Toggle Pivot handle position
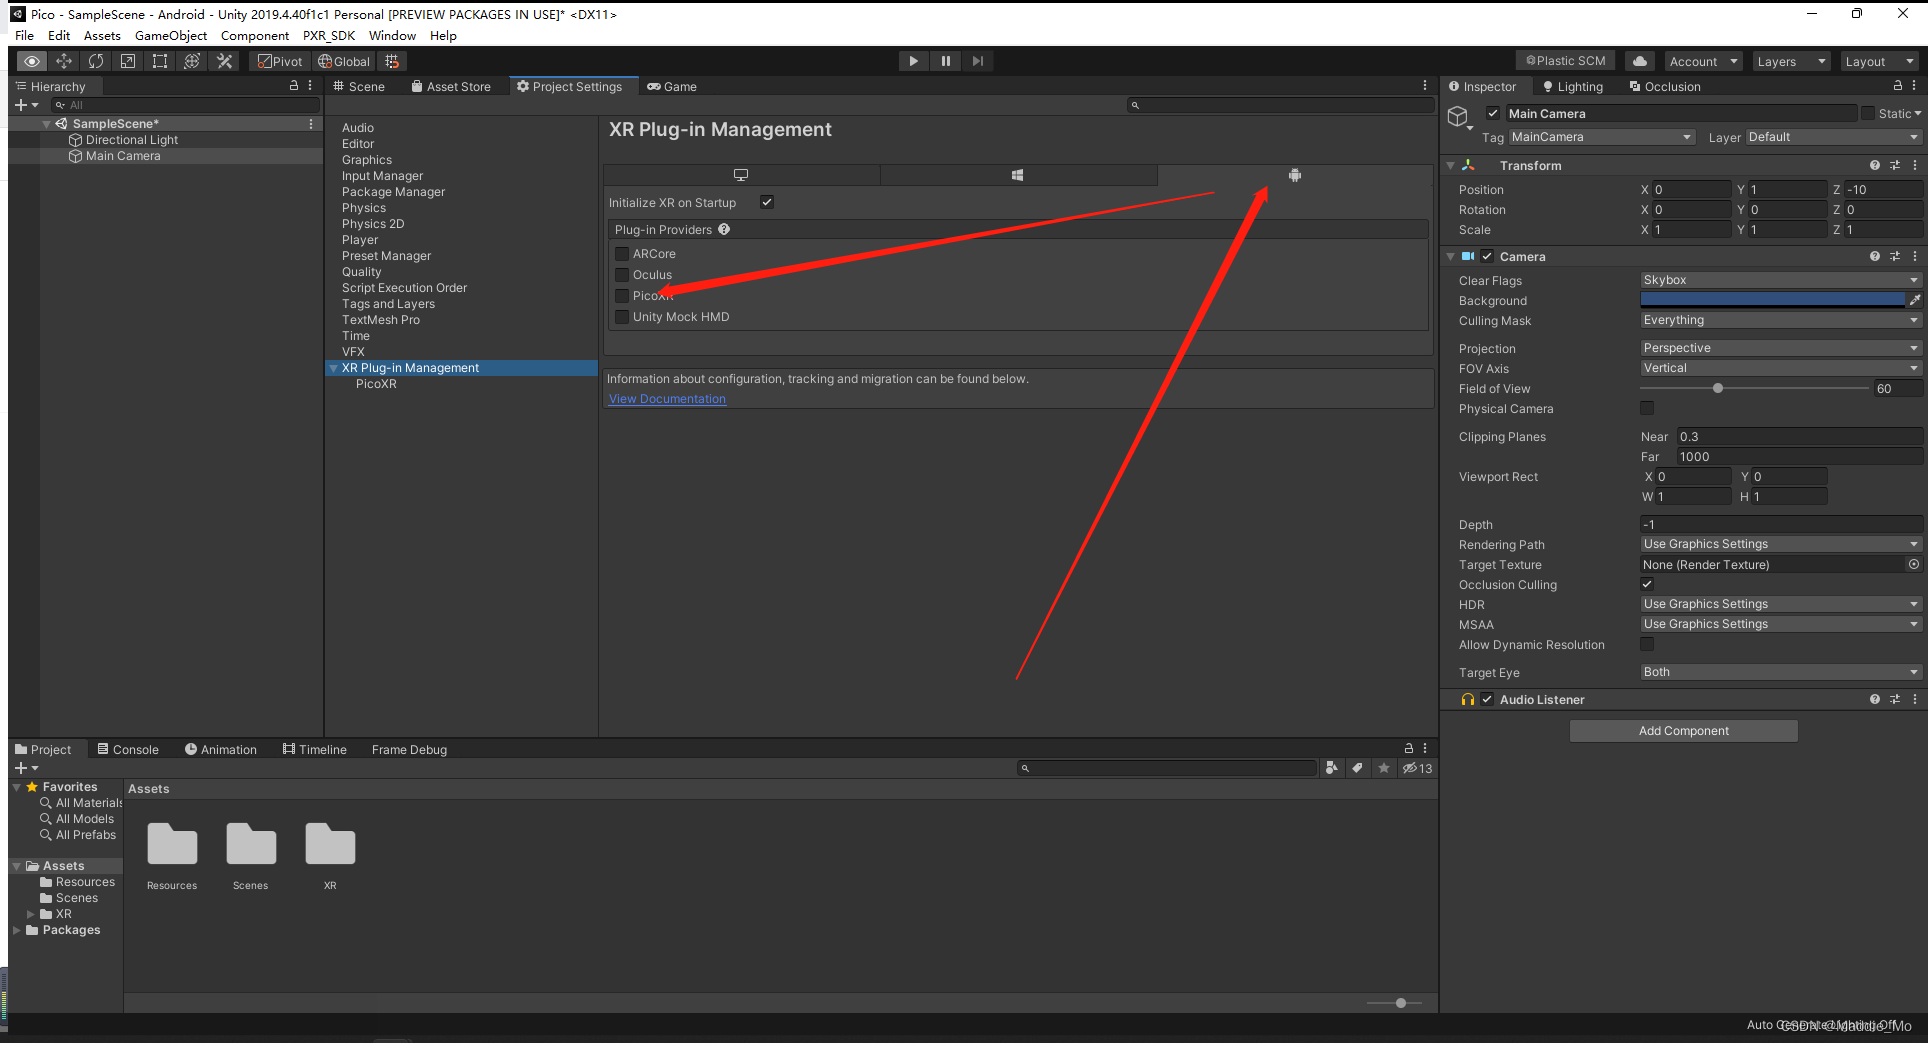1928x1043 pixels. tap(280, 61)
